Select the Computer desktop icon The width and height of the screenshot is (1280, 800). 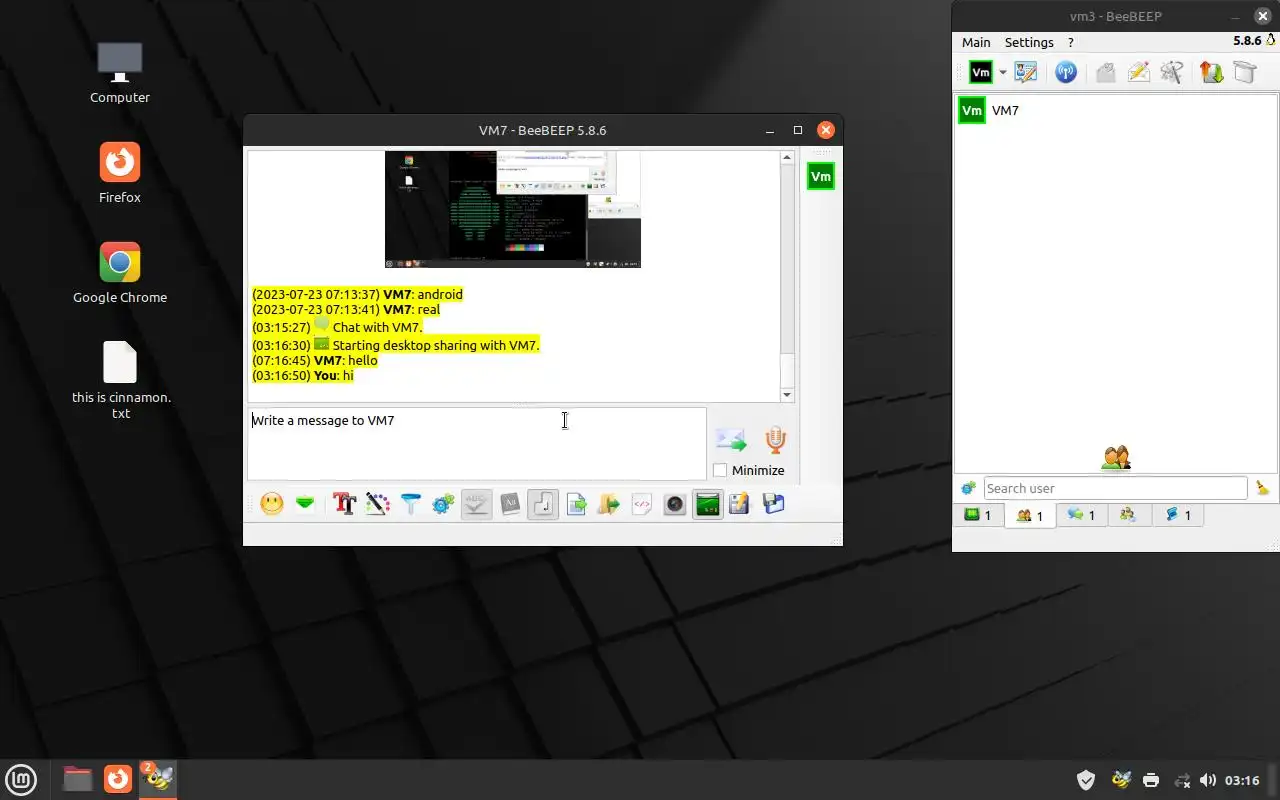coord(120,73)
